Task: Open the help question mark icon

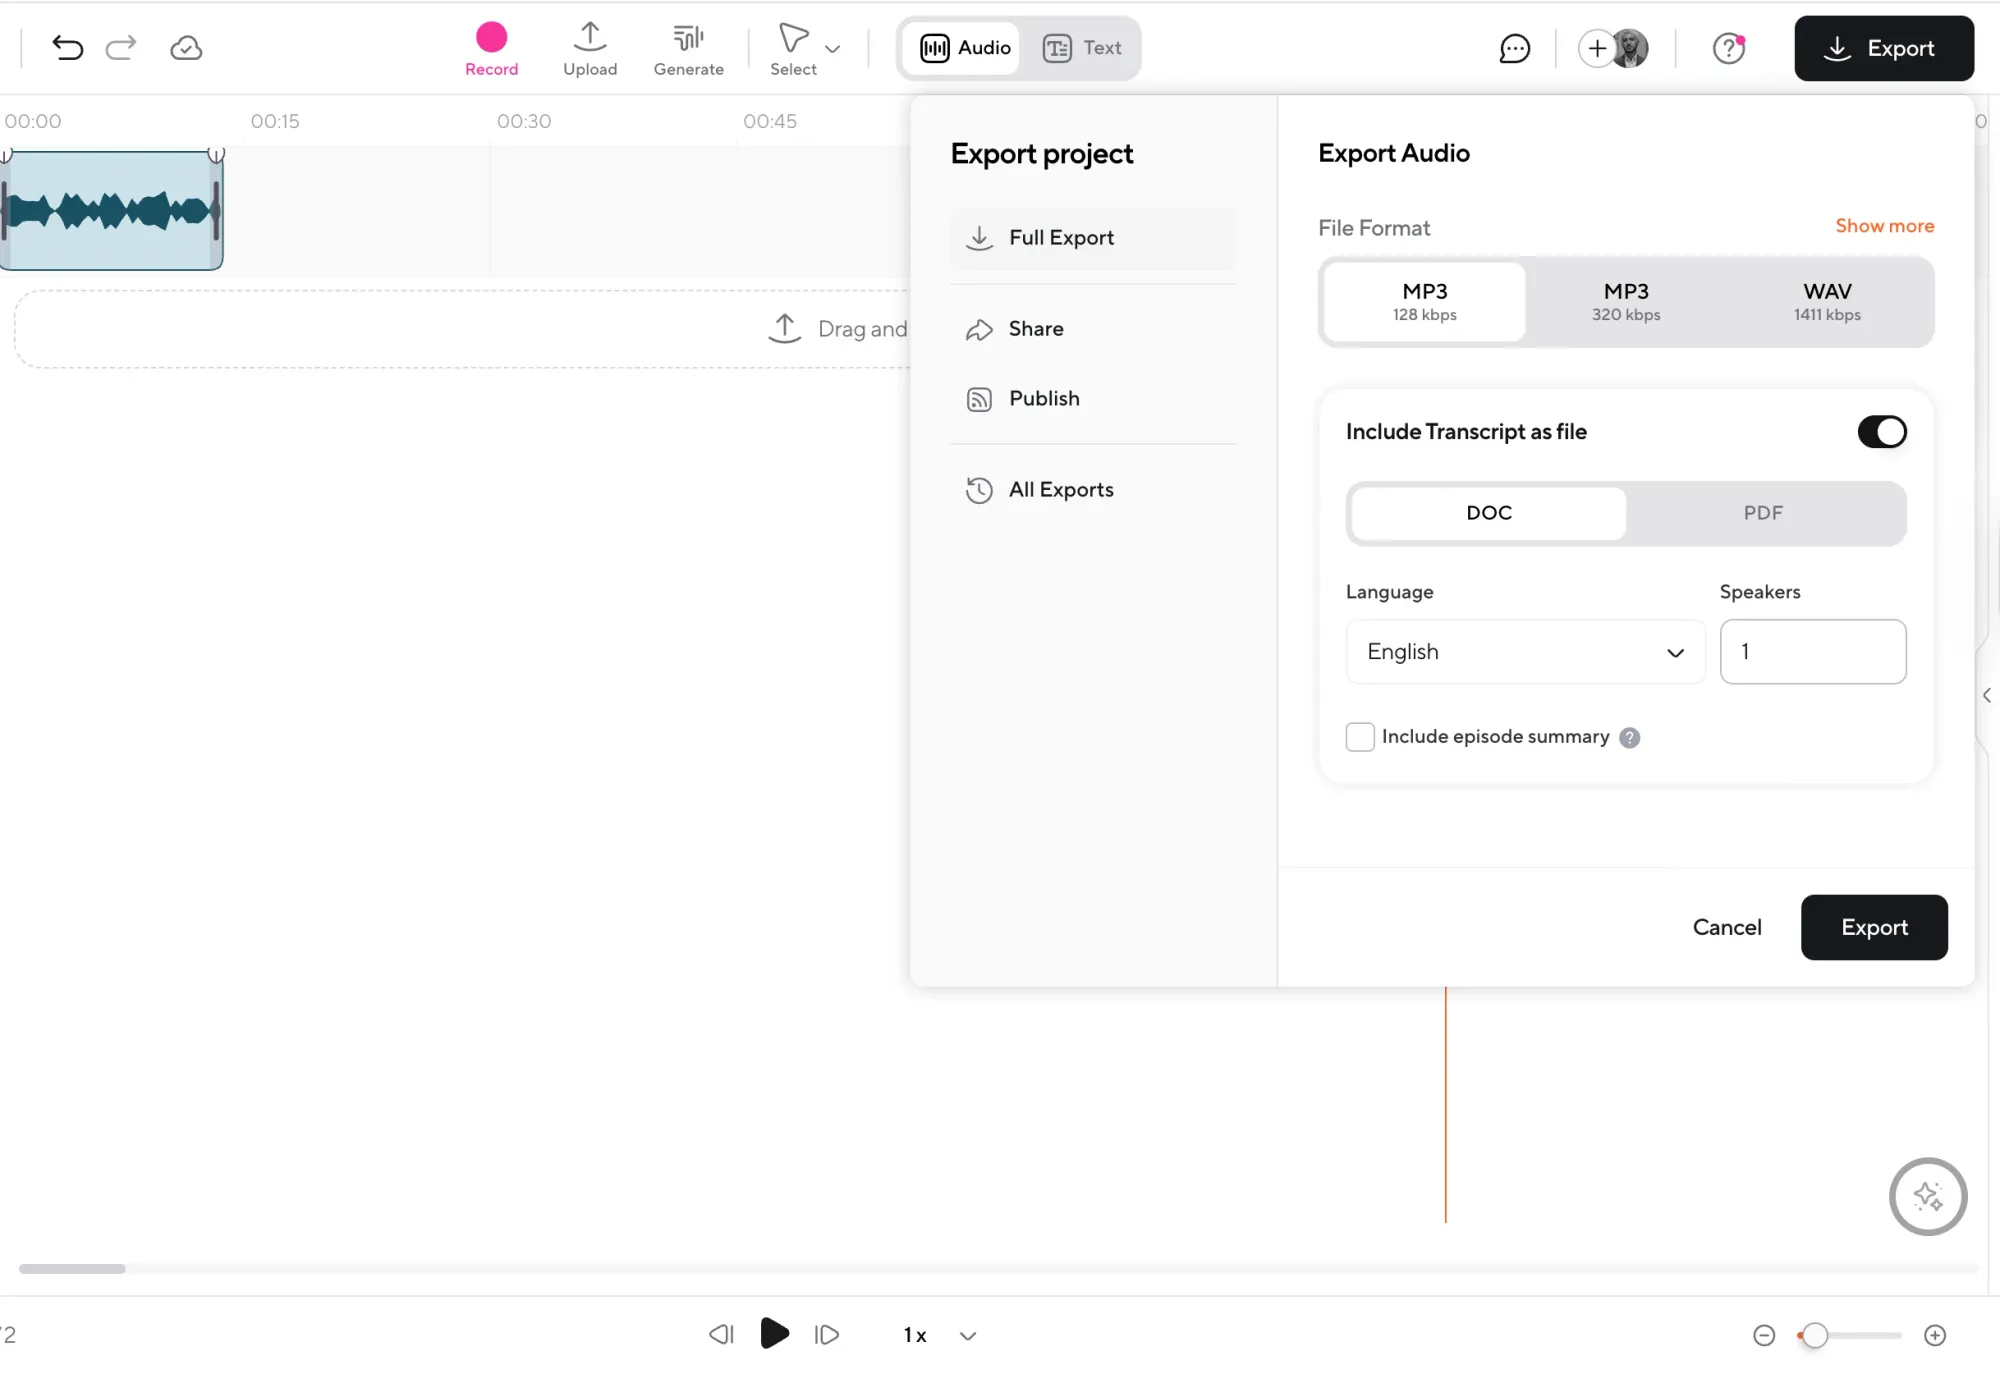Action: pyautogui.click(x=1728, y=48)
